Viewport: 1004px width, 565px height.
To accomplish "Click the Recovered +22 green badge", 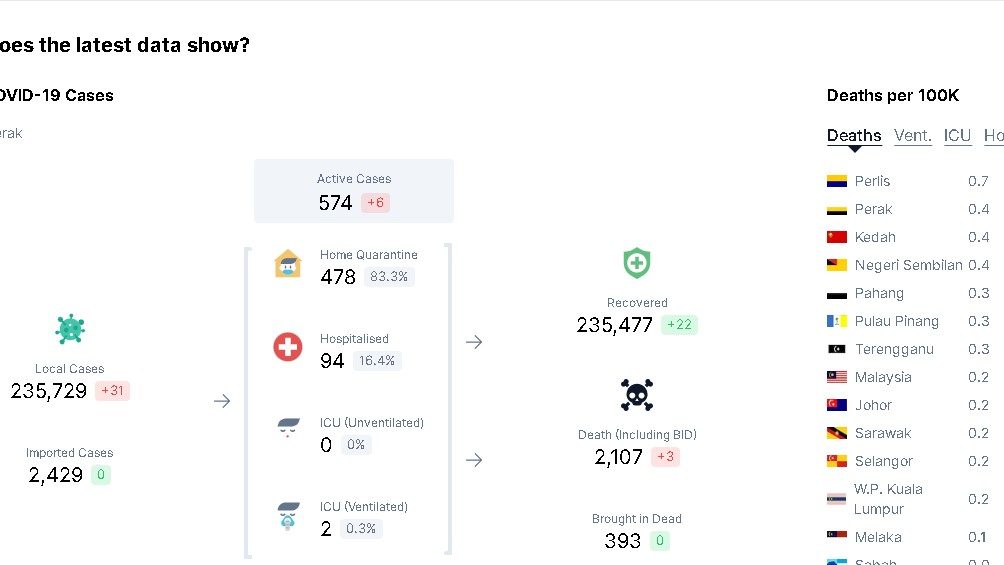I will click(x=679, y=325).
